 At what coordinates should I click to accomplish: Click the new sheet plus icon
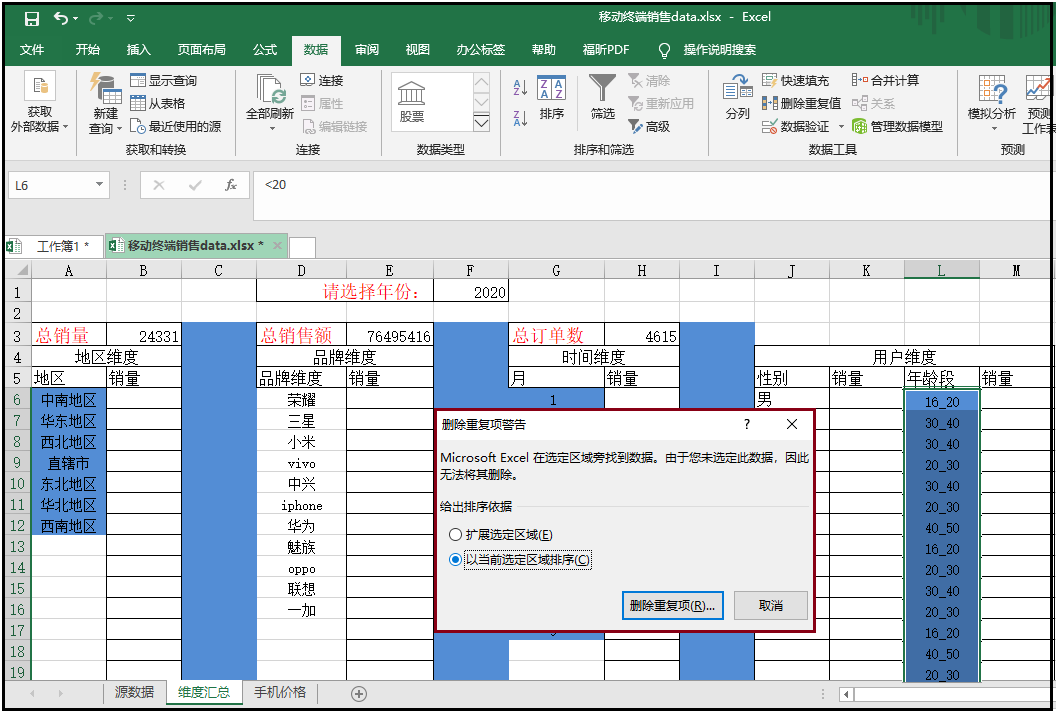point(359,693)
